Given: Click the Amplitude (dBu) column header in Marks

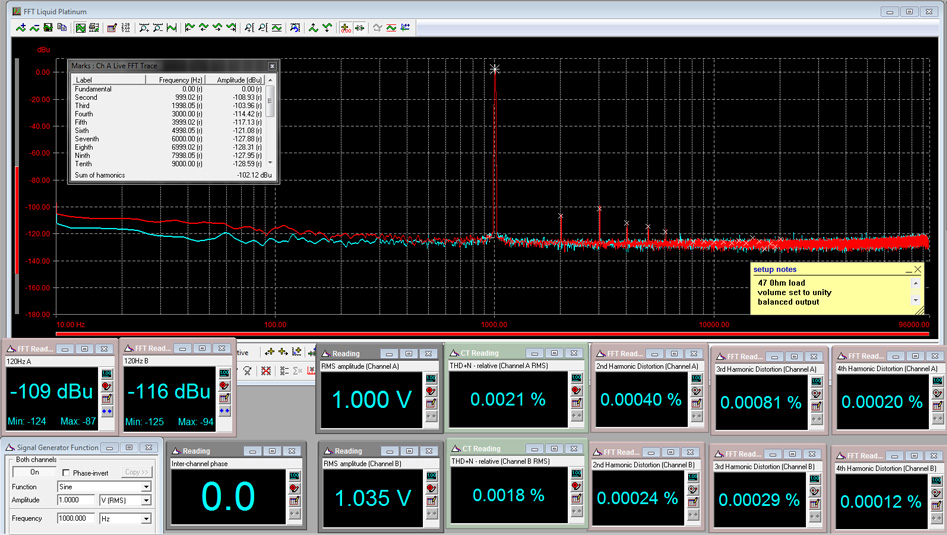Looking at the screenshot, I should click(236, 80).
